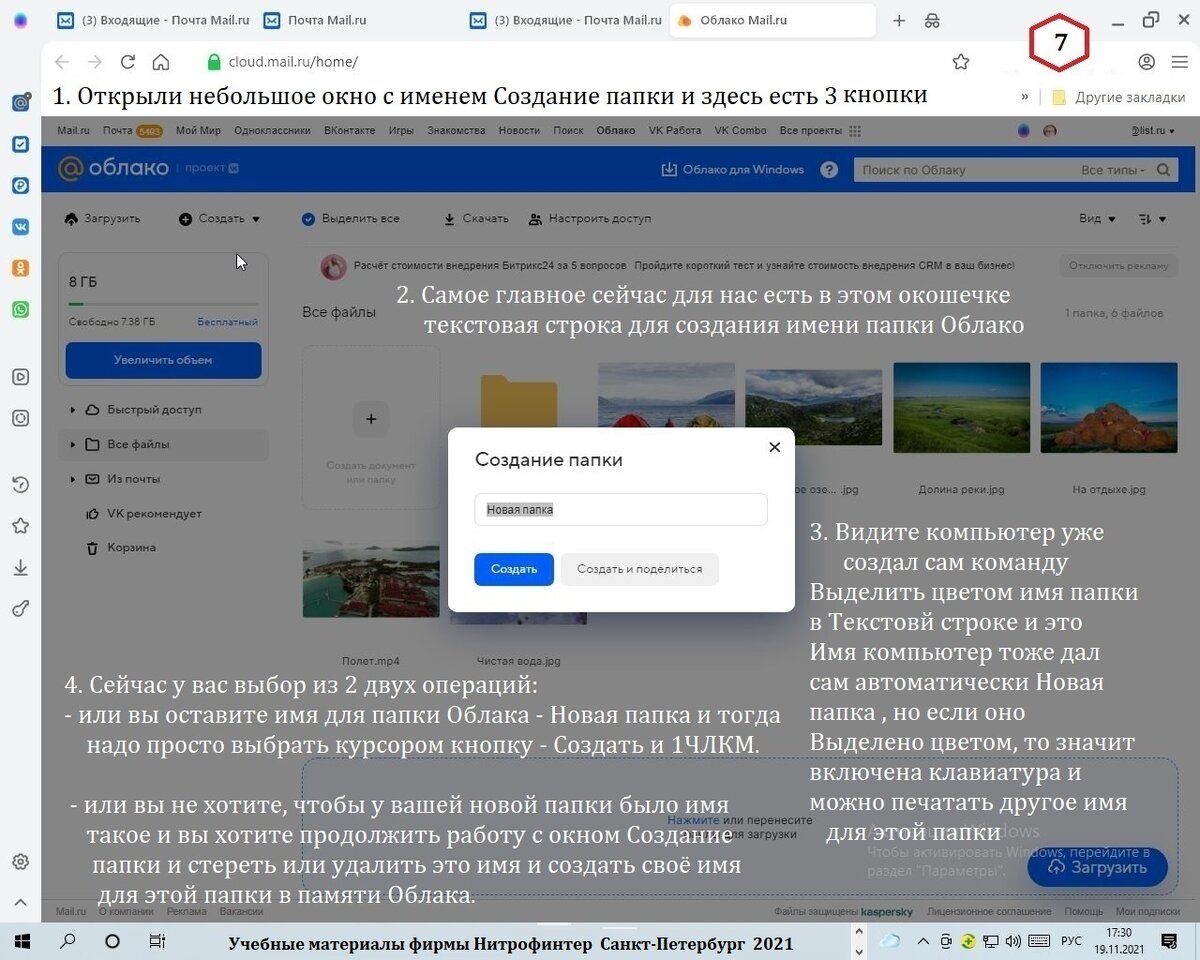Click Лицензионное соглашение footer link
1200x960 pixels.
pos(989,912)
